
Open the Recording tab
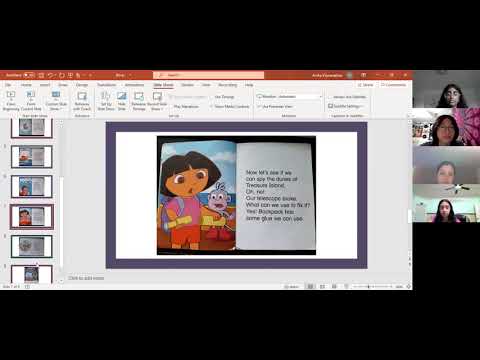(227, 85)
